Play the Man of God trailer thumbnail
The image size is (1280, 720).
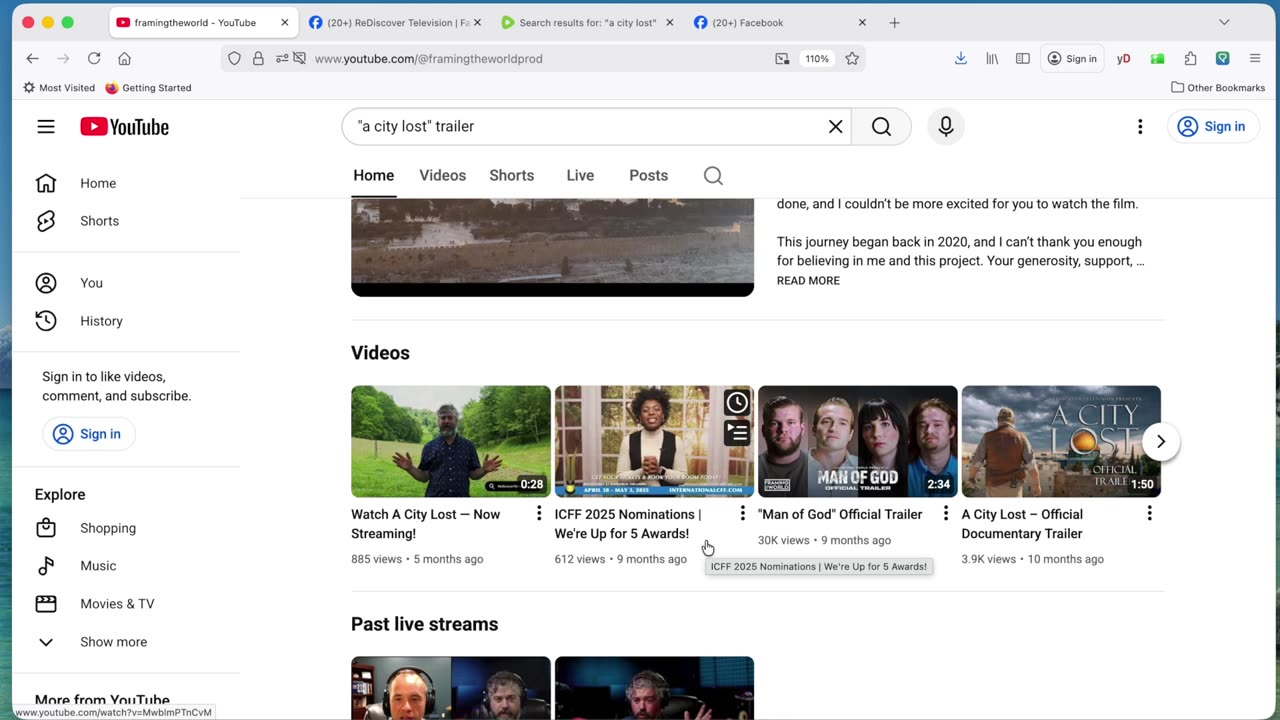[x=858, y=442]
